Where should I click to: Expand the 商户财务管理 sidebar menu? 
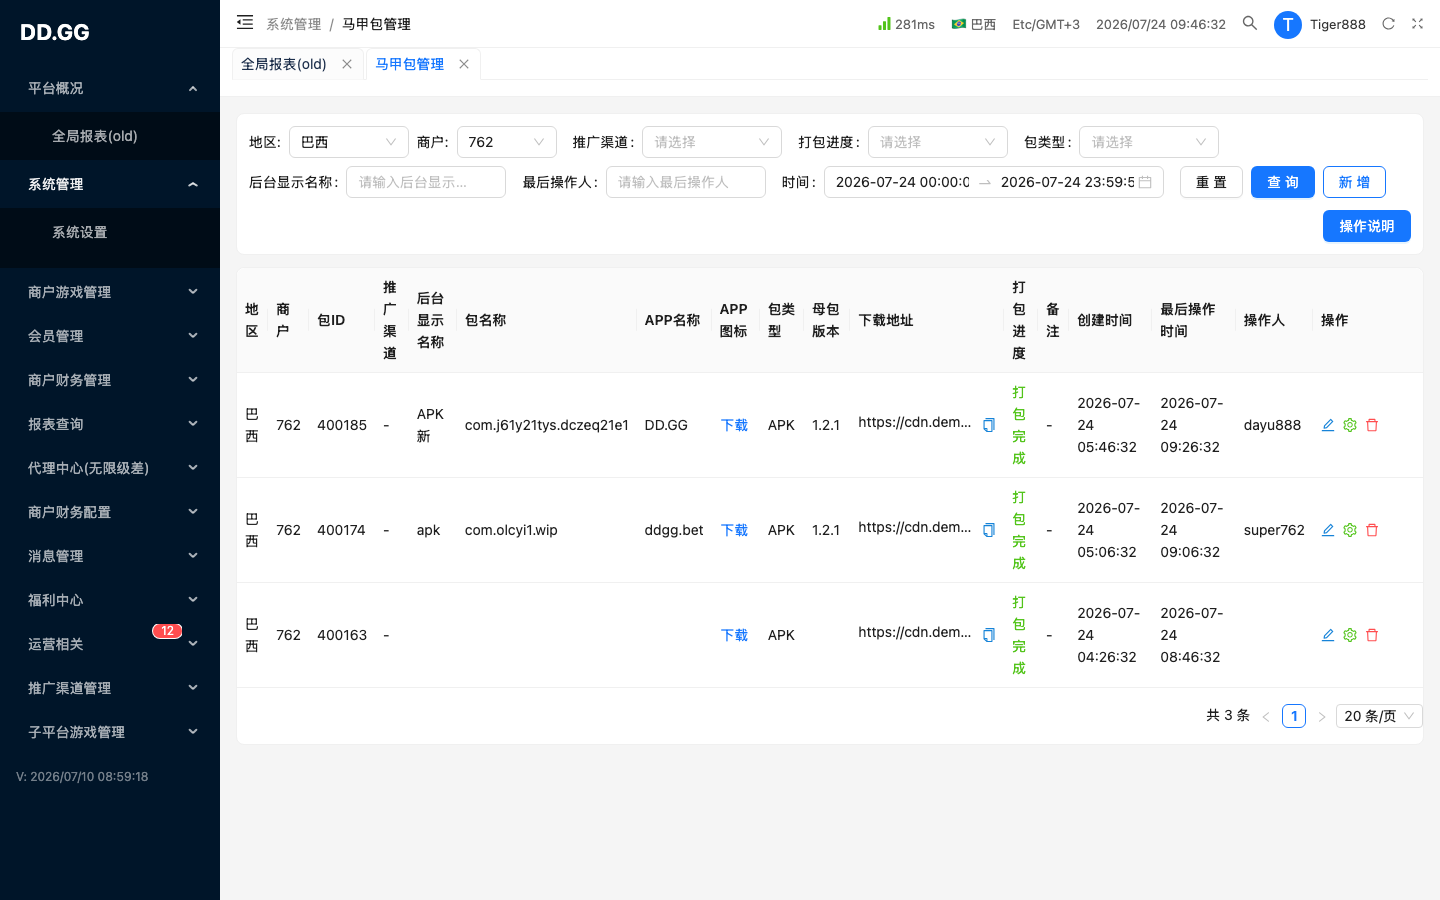click(110, 380)
